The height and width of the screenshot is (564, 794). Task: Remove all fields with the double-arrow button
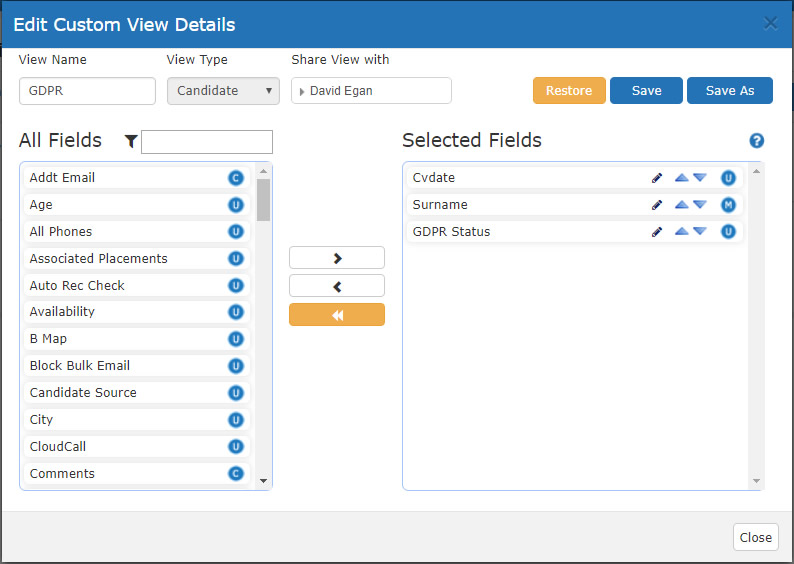tap(337, 315)
